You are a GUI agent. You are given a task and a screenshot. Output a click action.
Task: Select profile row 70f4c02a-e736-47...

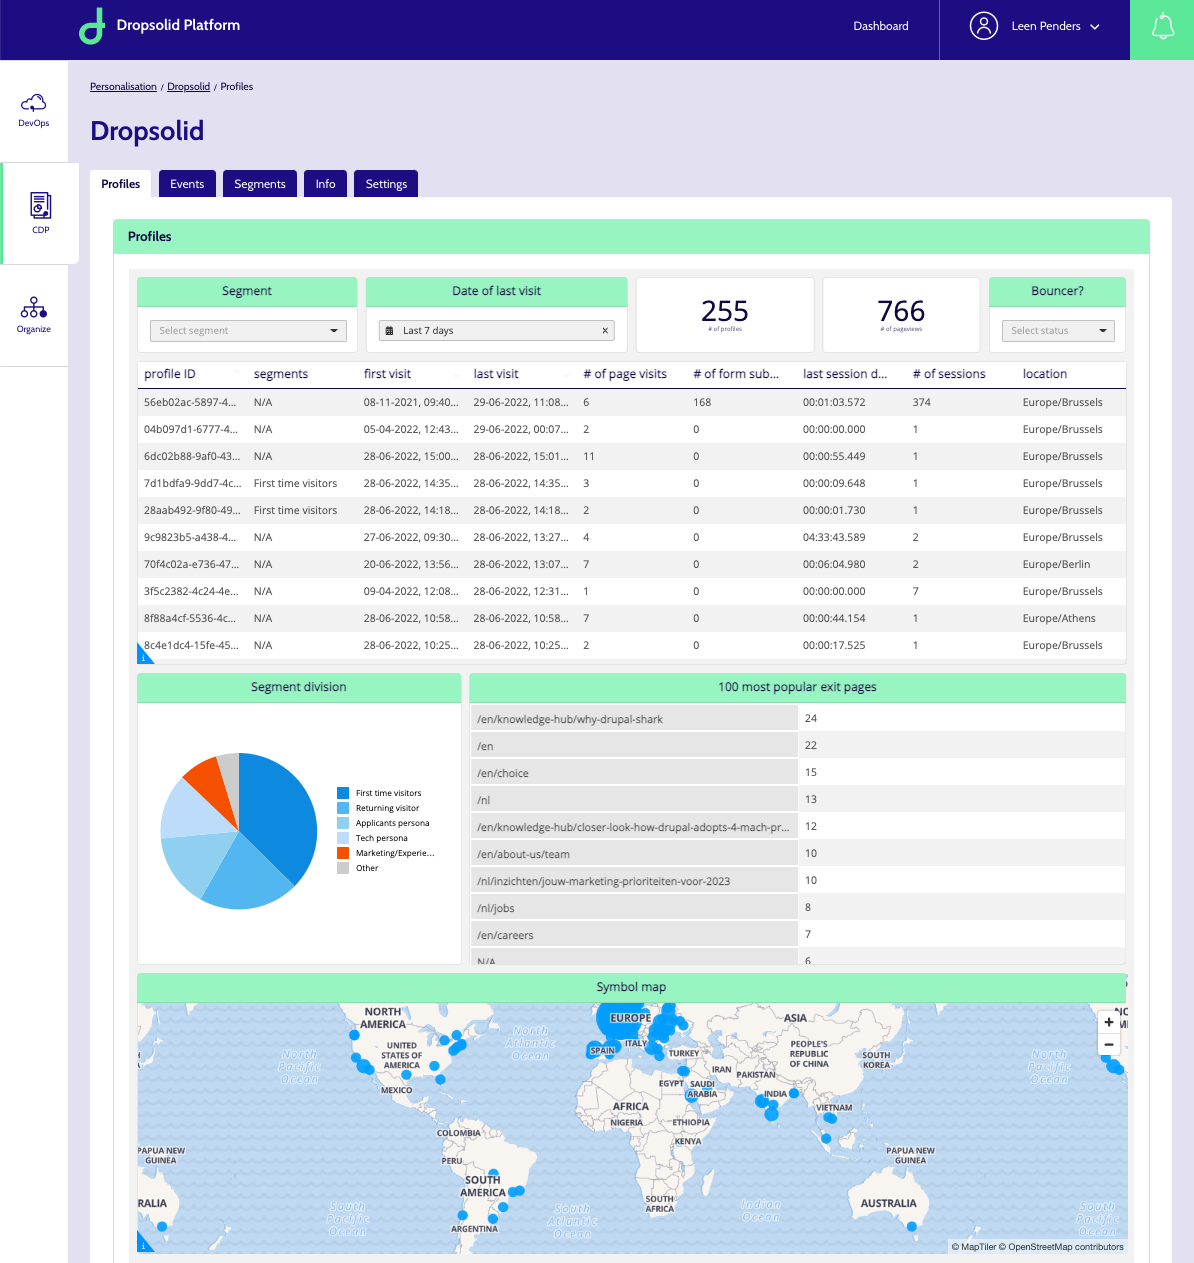(632, 564)
